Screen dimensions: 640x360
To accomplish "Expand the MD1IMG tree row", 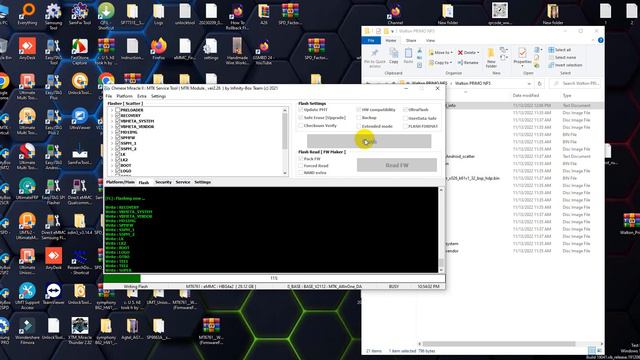I will click(x=112, y=132).
